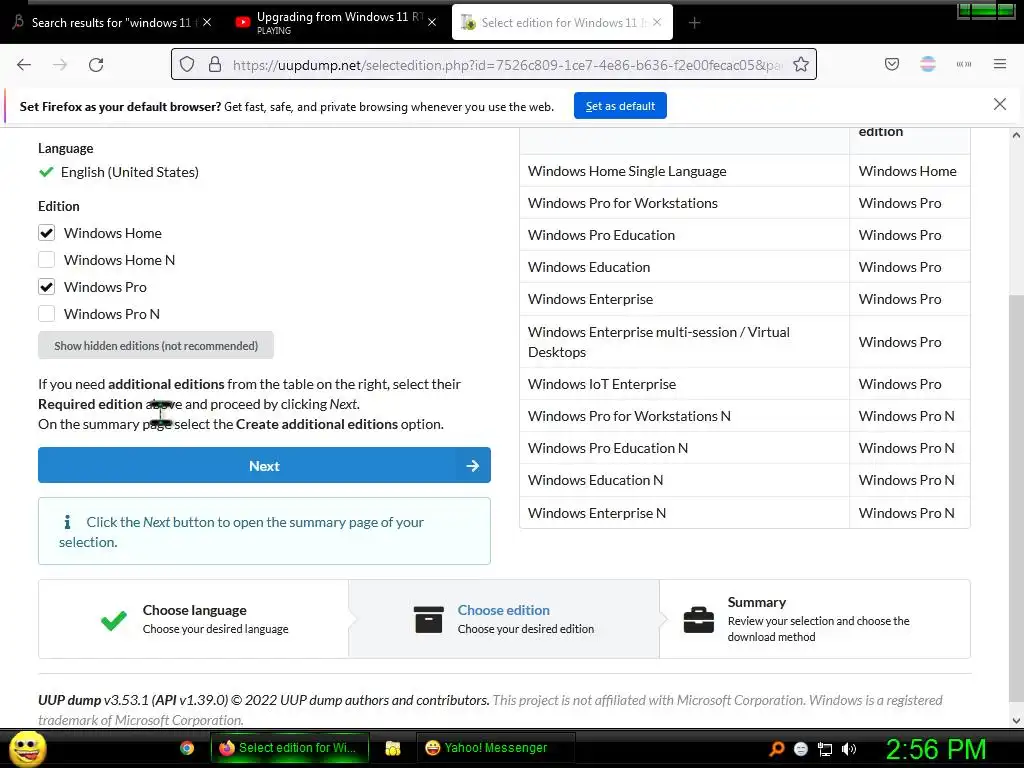Screen dimensions: 1024x768
Task: Click the blue Next button
Action: pyautogui.click(x=264, y=466)
